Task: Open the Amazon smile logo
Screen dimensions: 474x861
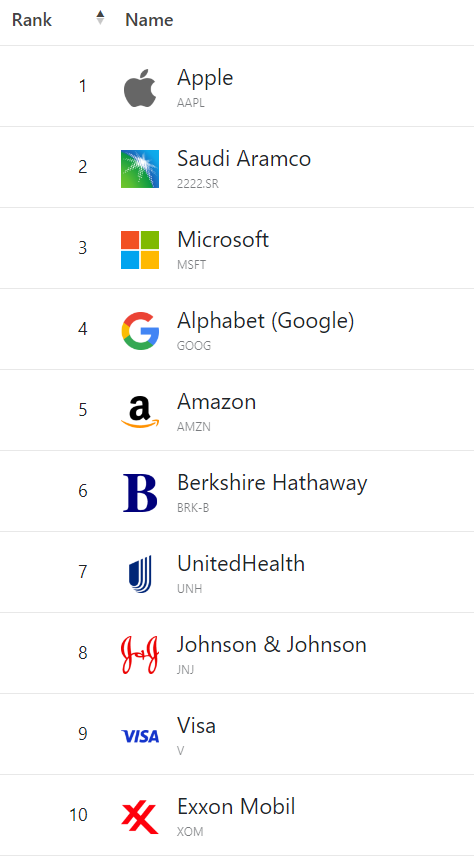Action: tap(140, 412)
